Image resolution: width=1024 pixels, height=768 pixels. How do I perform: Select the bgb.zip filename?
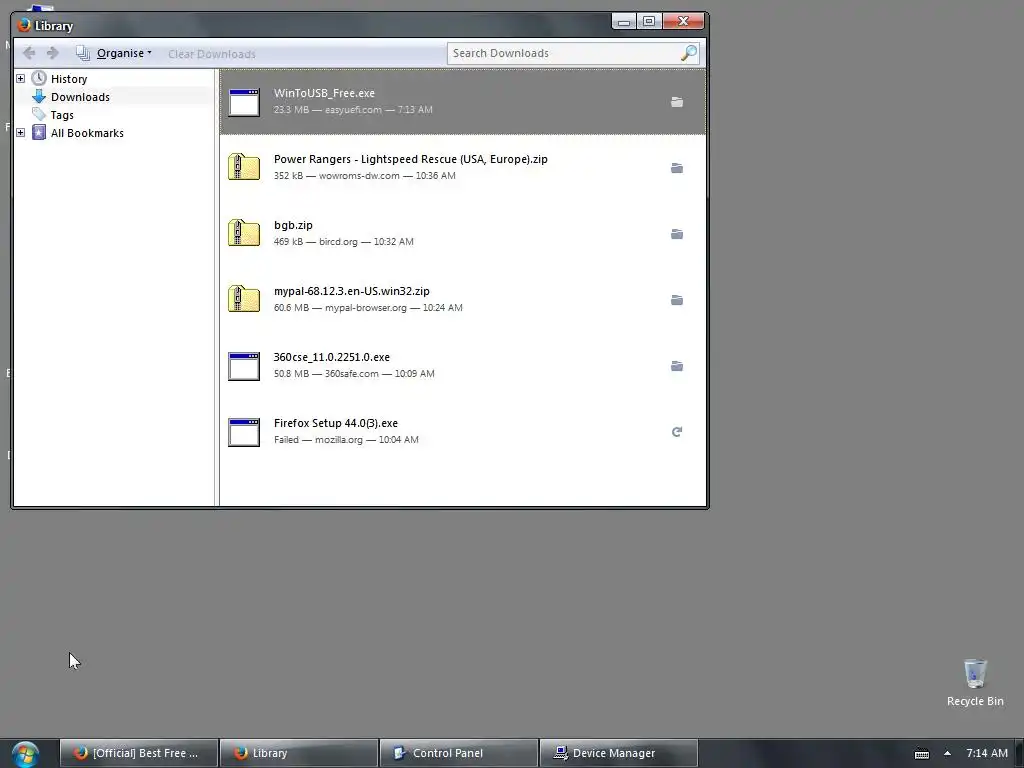pos(293,225)
